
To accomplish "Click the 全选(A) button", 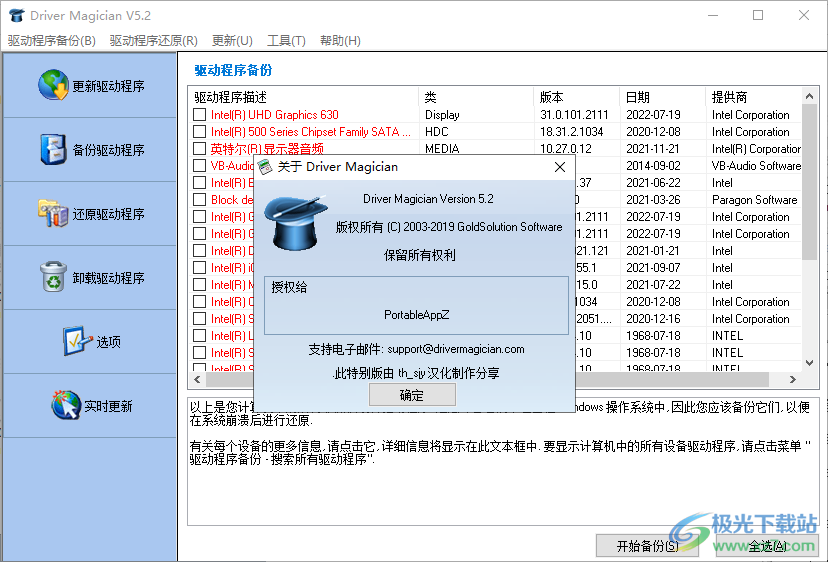I will pyautogui.click(x=767, y=546).
